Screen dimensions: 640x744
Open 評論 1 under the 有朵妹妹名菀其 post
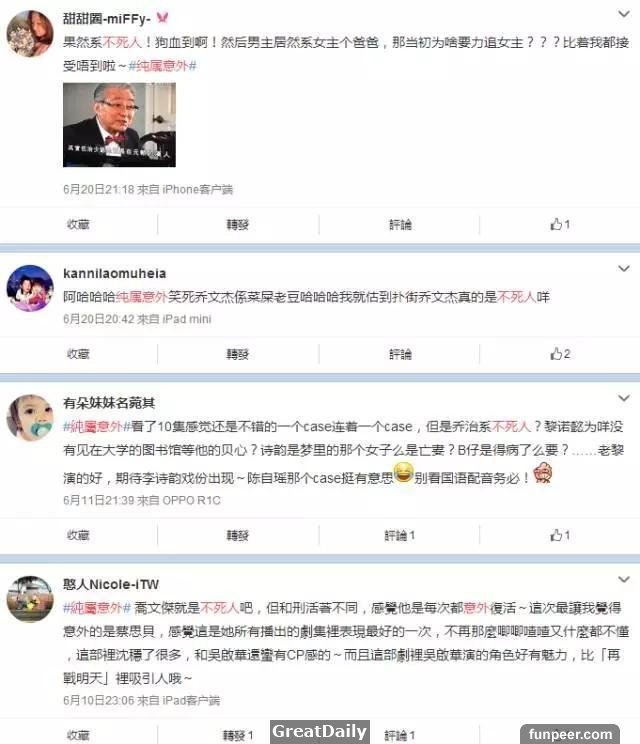(x=399, y=535)
